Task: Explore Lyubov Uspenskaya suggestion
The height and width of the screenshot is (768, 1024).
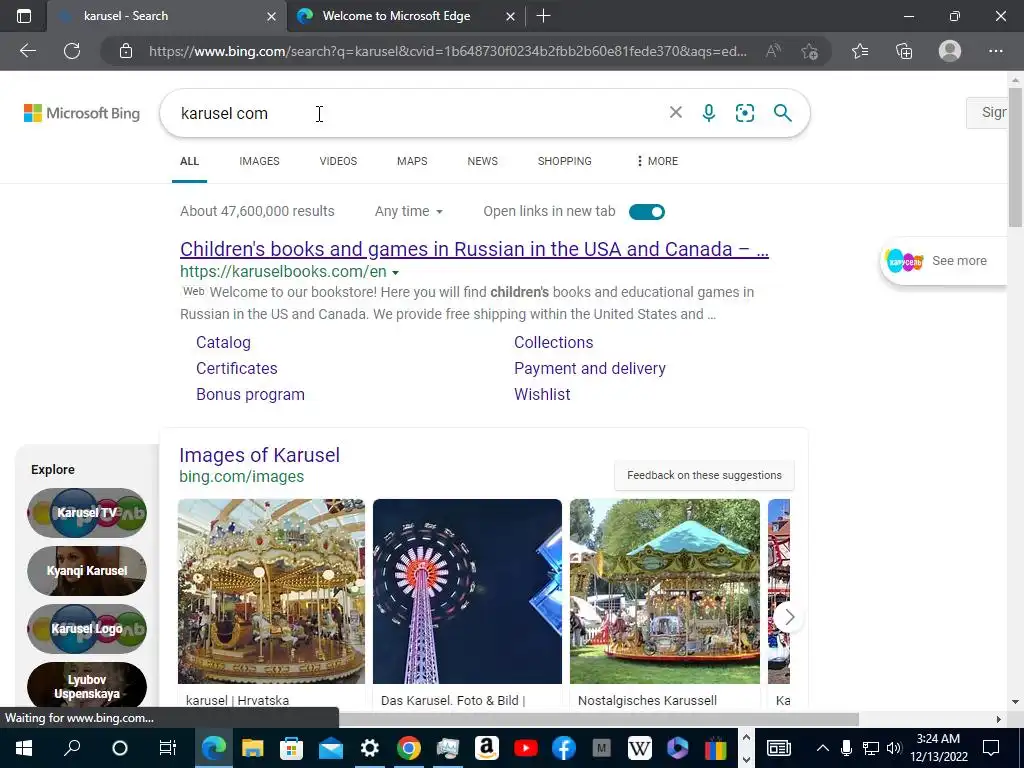Action: [87, 686]
